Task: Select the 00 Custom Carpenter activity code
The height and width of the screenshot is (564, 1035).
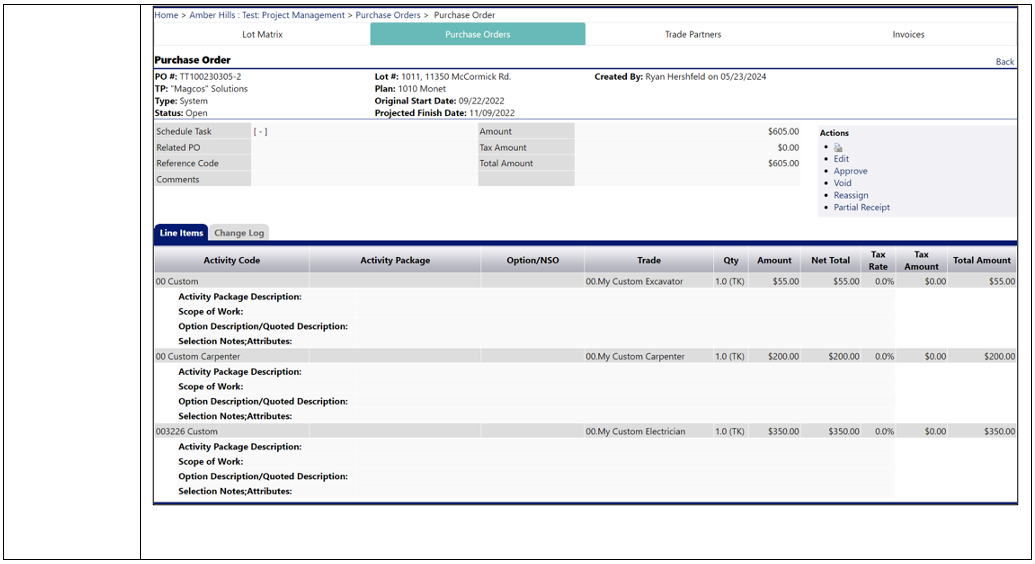Action: [198, 357]
